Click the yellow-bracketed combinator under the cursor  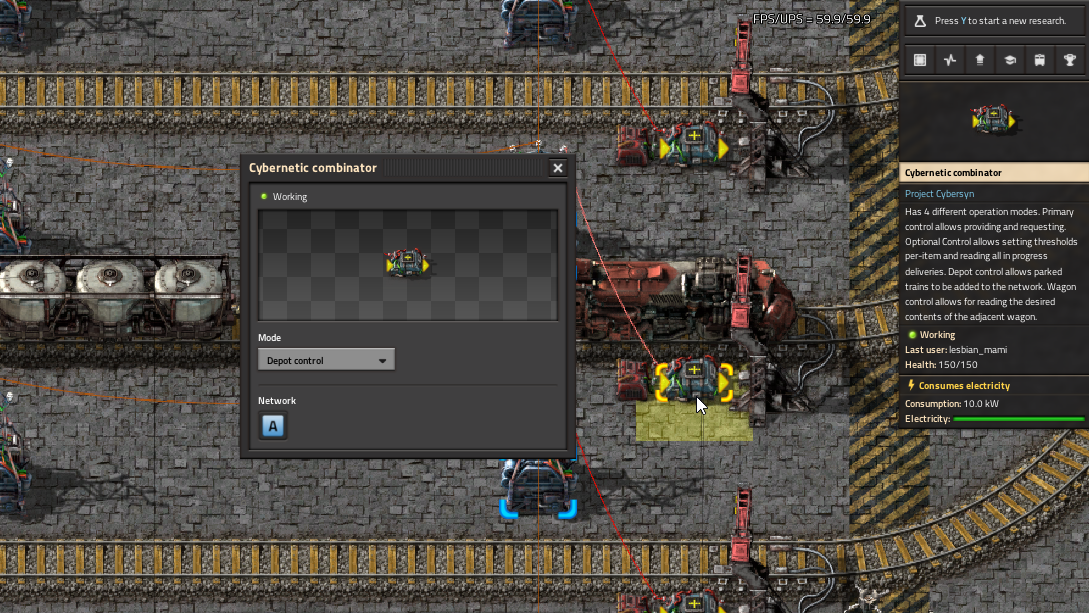point(693,381)
